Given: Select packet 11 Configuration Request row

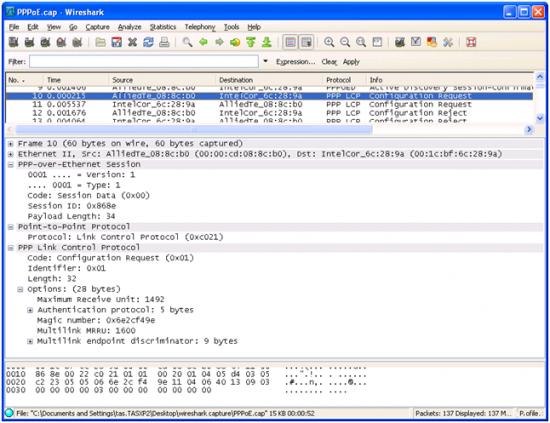Looking at the screenshot, I should coord(269,105).
